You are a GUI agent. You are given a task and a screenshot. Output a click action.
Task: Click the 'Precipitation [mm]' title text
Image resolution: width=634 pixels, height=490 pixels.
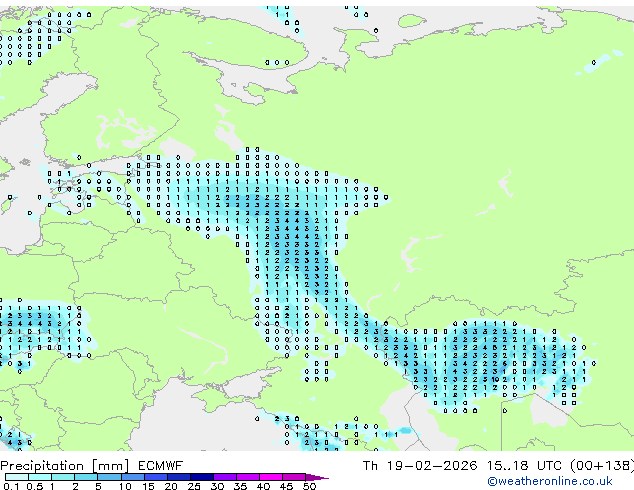[x=65, y=466]
